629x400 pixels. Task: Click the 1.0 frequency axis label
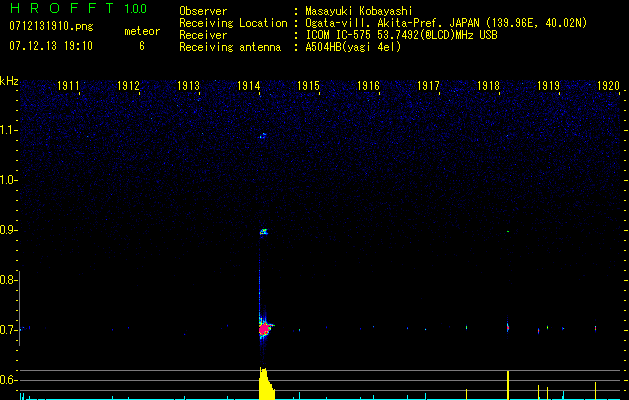click(x=9, y=180)
